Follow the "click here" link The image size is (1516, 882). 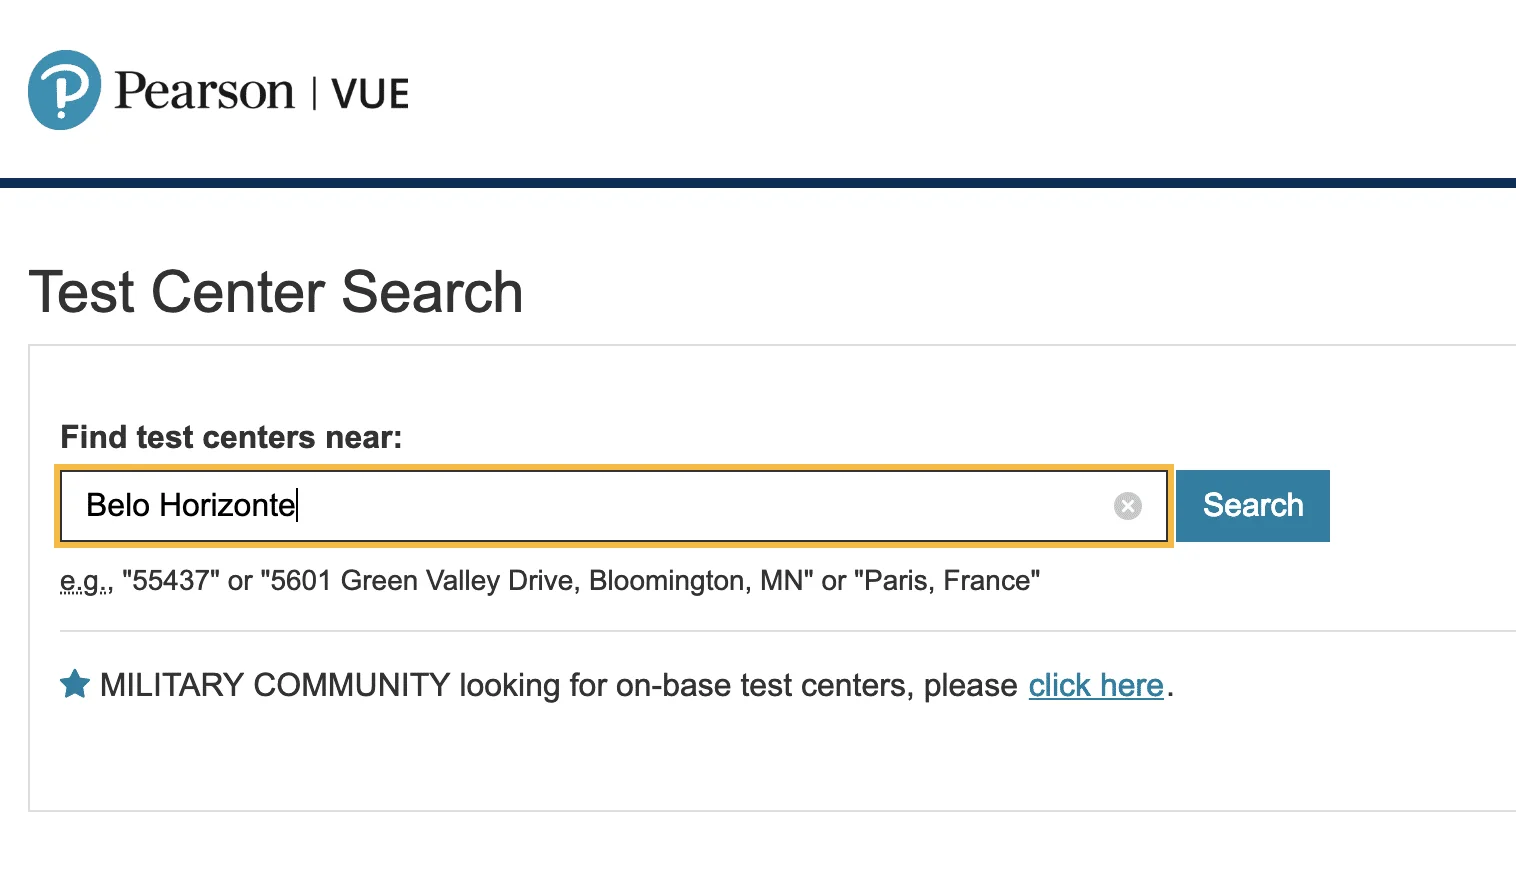pyautogui.click(x=1096, y=686)
